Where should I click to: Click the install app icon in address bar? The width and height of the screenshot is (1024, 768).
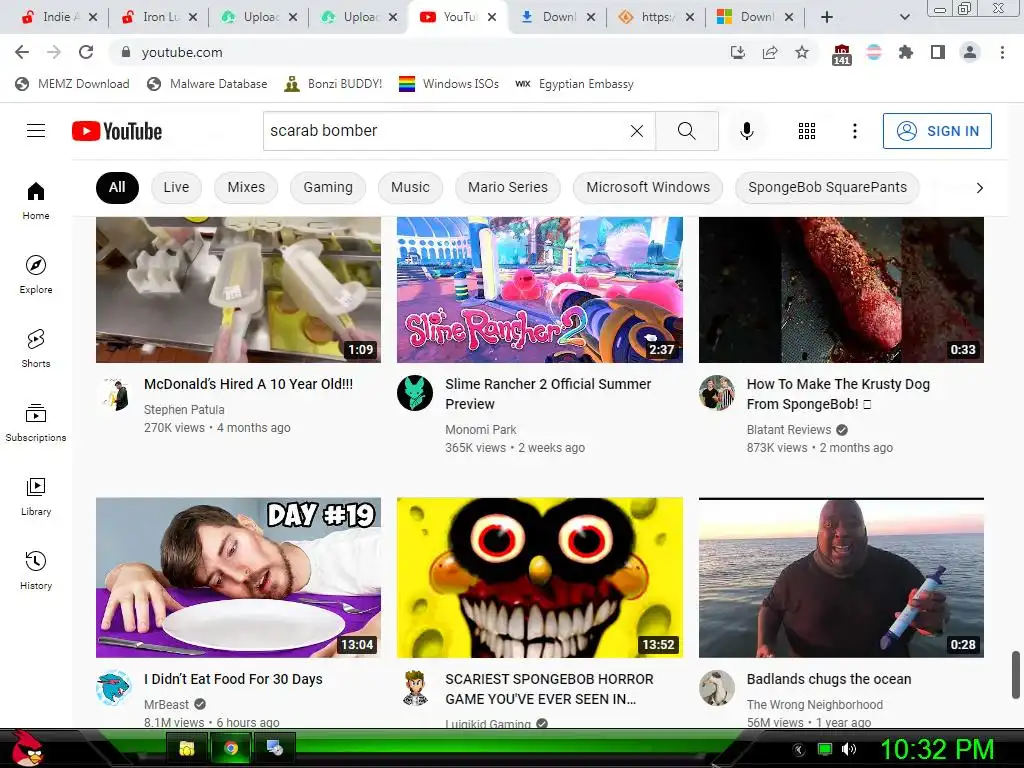pyautogui.click(x=738, y=52)
